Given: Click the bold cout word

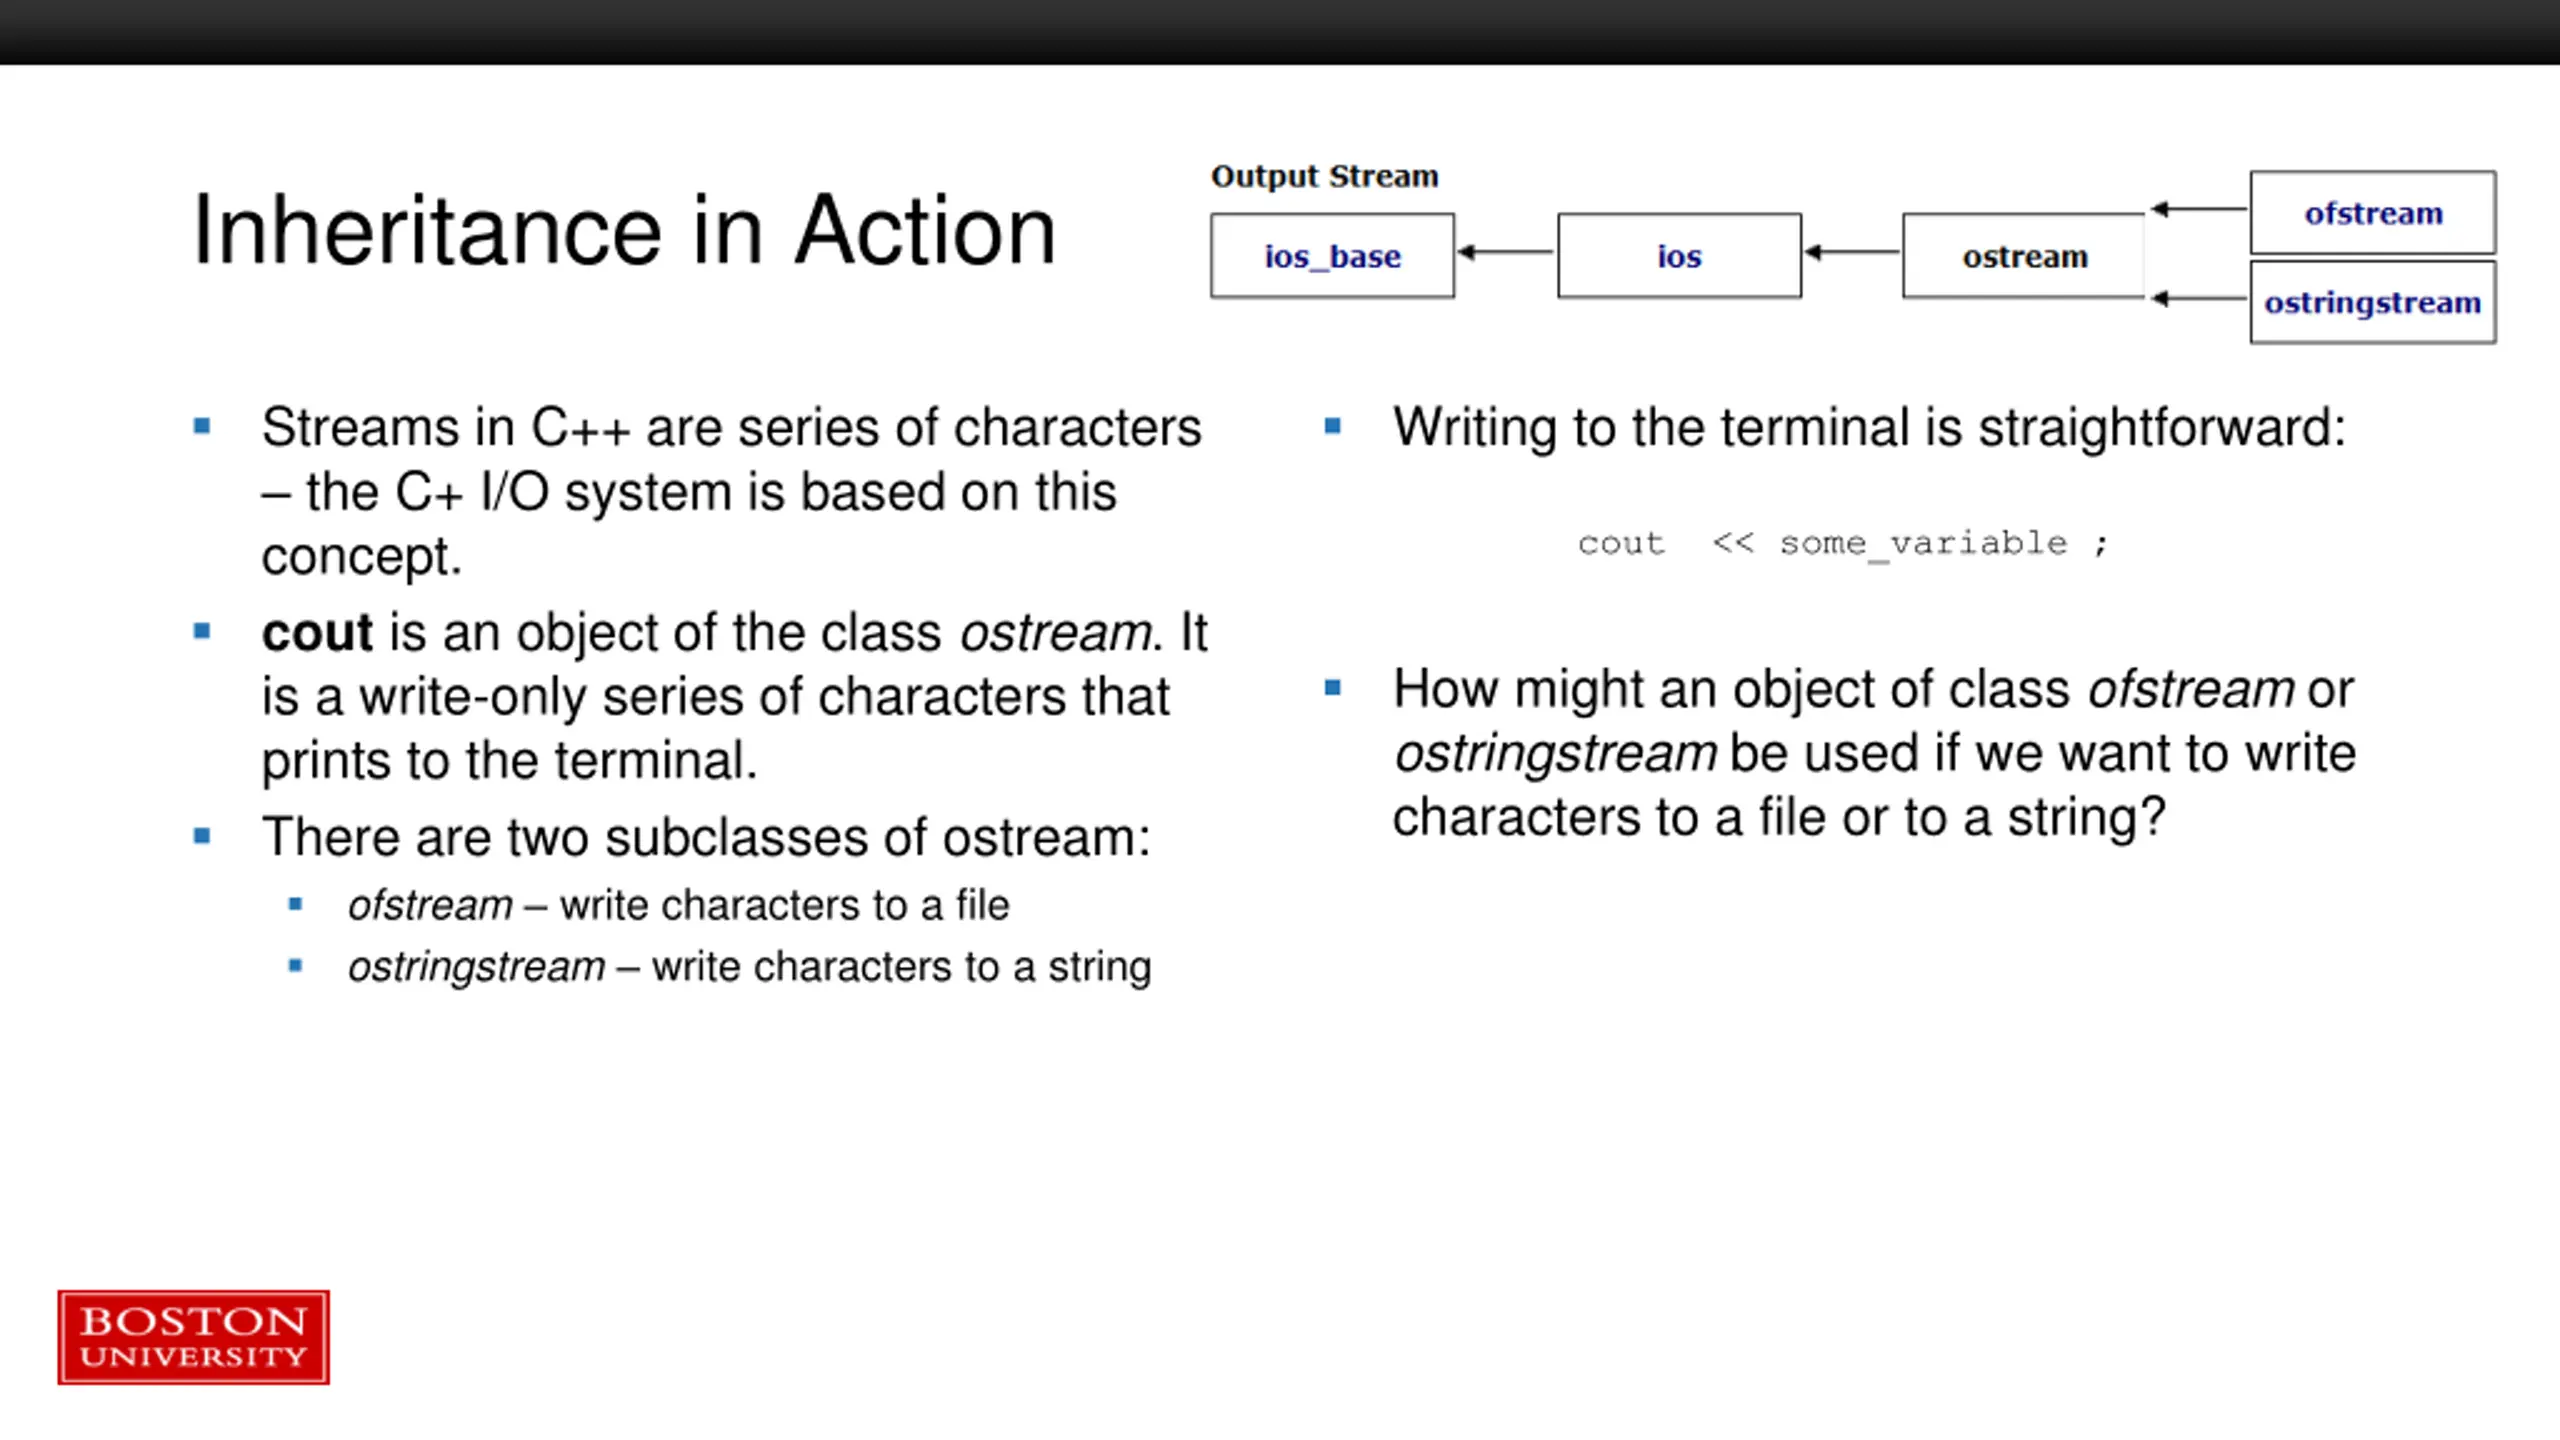Looking at the screenshot, I should [x=317, y=632].
